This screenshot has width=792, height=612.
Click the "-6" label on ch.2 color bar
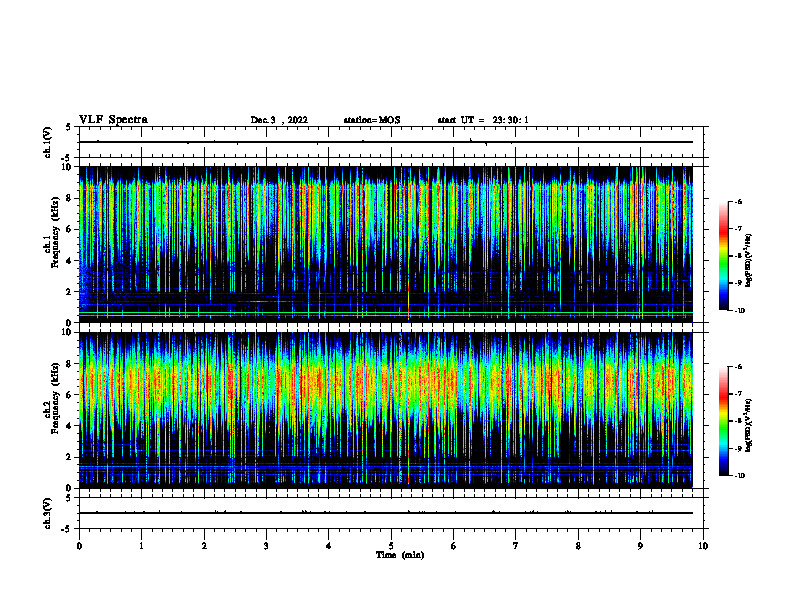click(738, 367)
